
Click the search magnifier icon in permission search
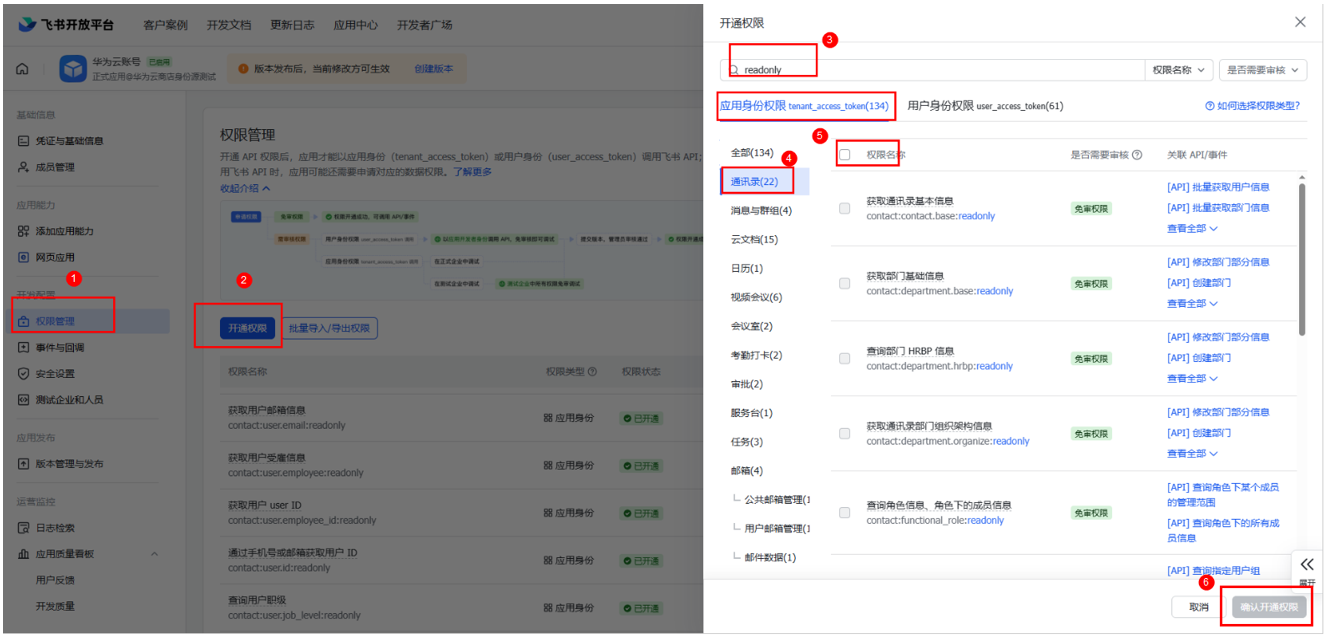coord(733,70)
